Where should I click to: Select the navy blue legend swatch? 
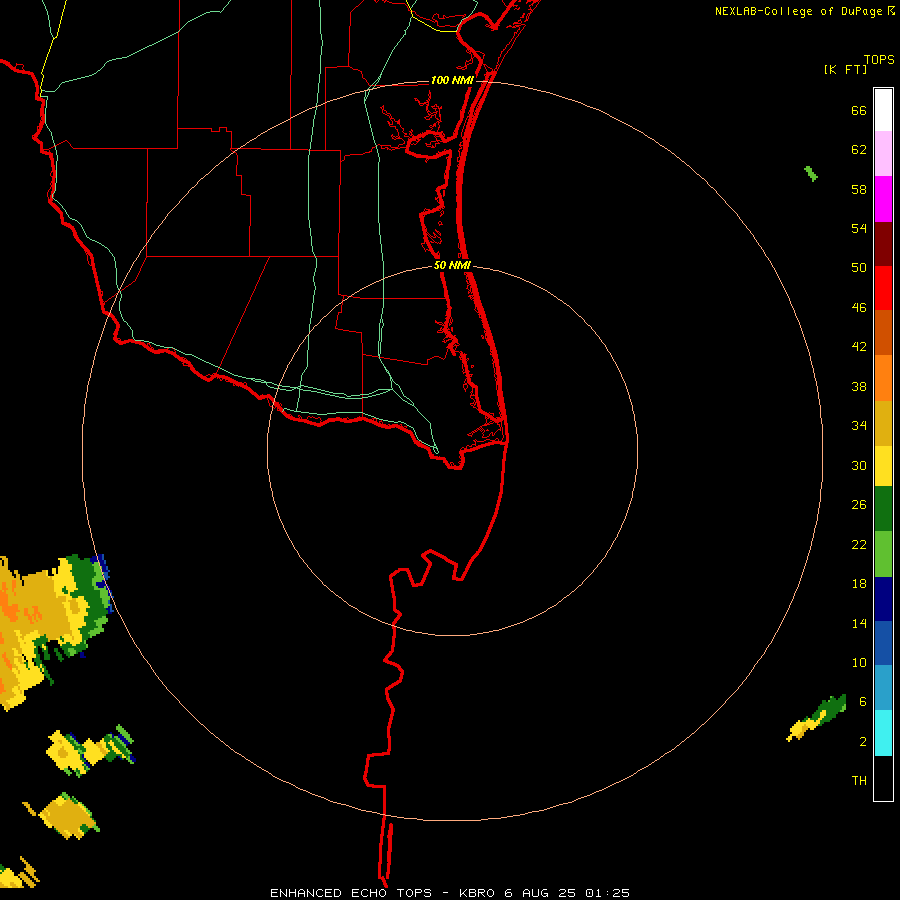click(x=883, y=599)
